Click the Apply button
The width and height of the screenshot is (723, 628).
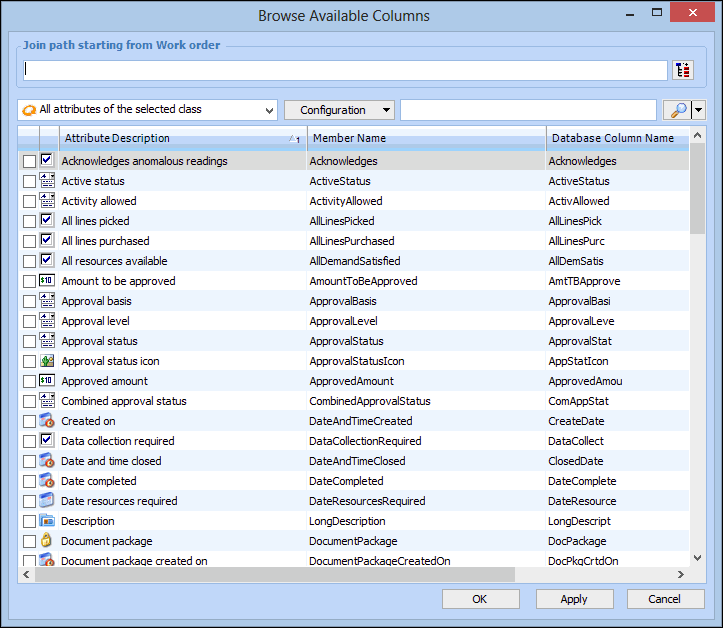coord(574,599)
